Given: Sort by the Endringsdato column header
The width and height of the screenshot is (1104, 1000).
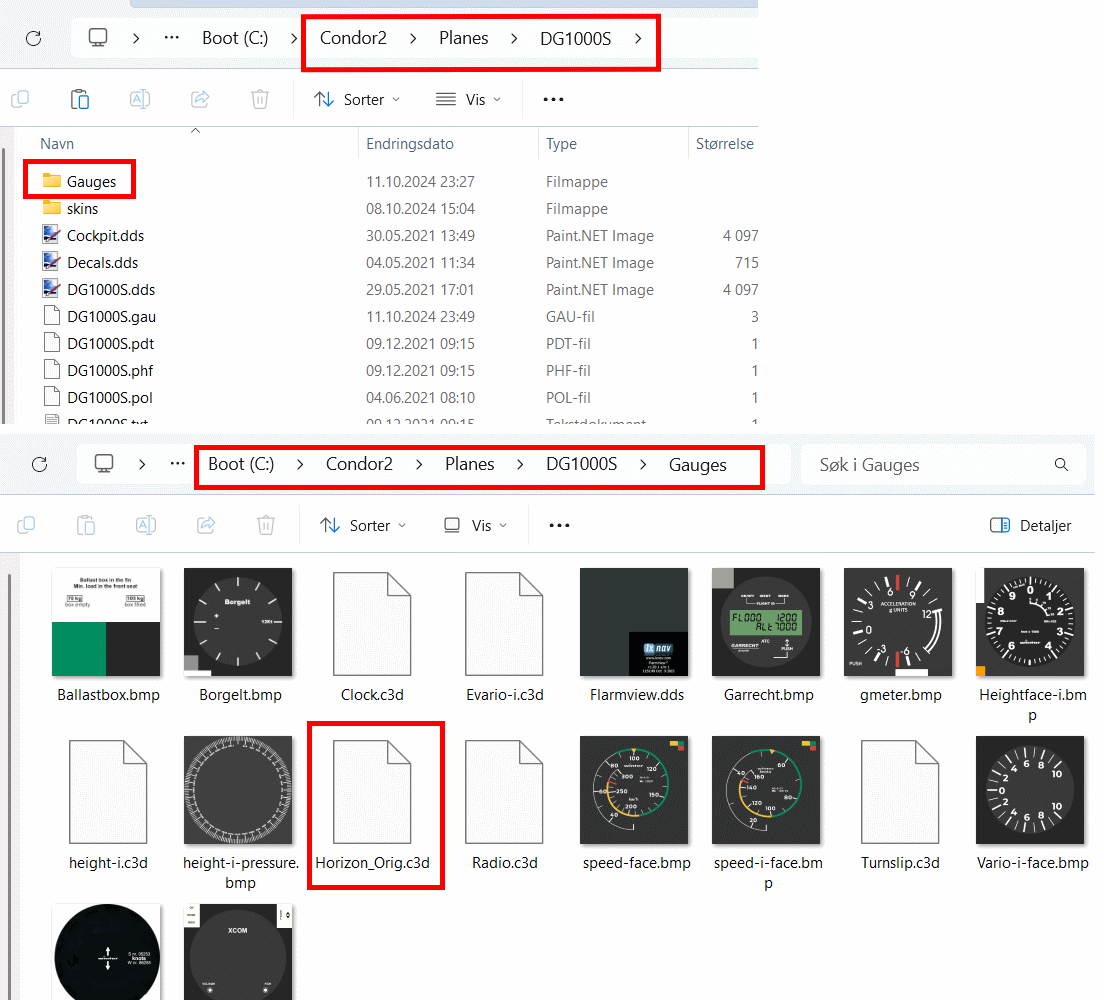Looking at the screenshot, I should tap(410, 144).
